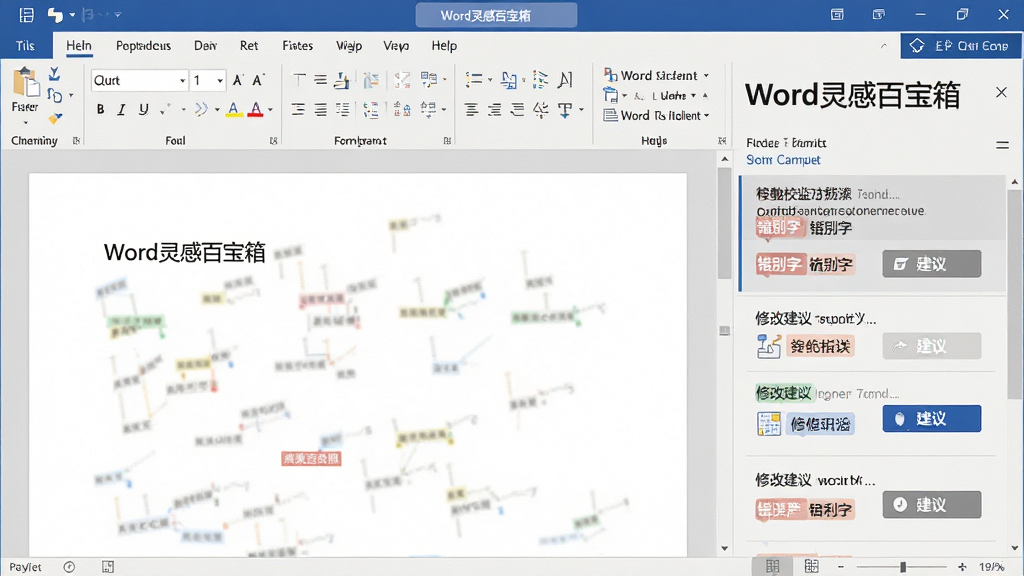Open the Tils tab
This screenshot has width=1024, height=576.
point(25,46)
